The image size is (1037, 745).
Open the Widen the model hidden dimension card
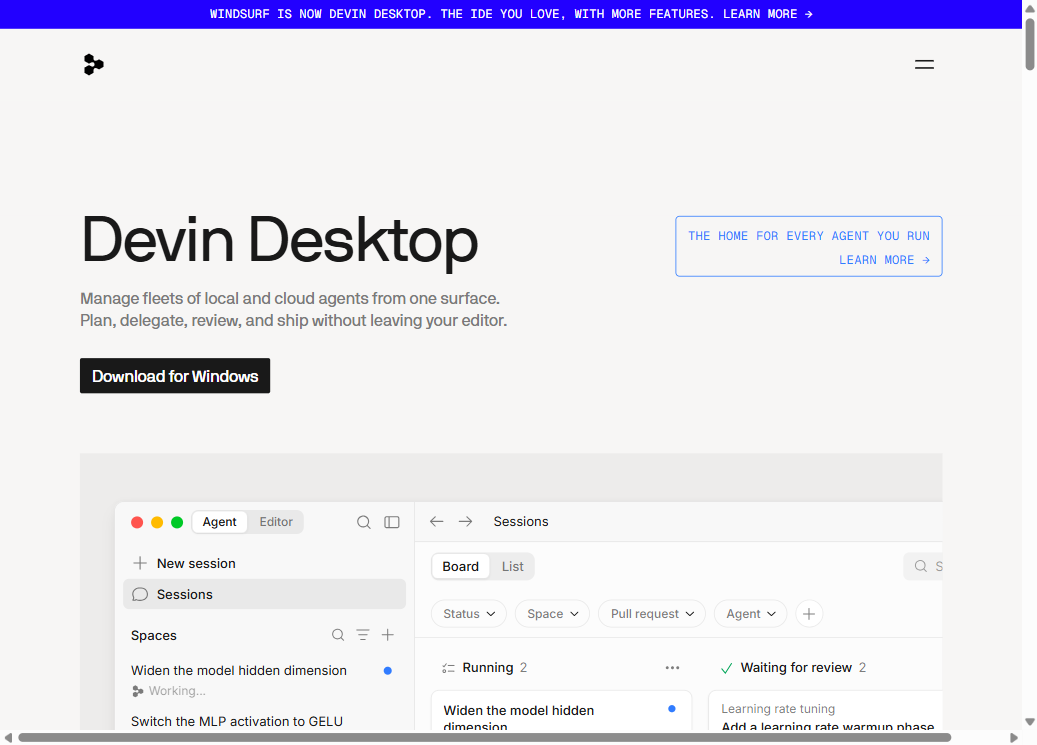coord(561,711)
